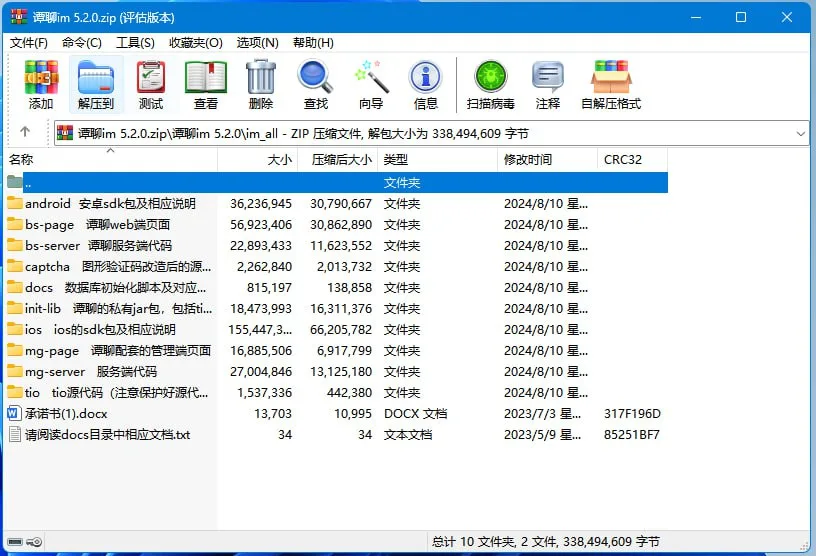816x556 pixels.
Task: Click the CRC32 value 85251BF7
Action: pyautogui.click(x=632, y=435)
